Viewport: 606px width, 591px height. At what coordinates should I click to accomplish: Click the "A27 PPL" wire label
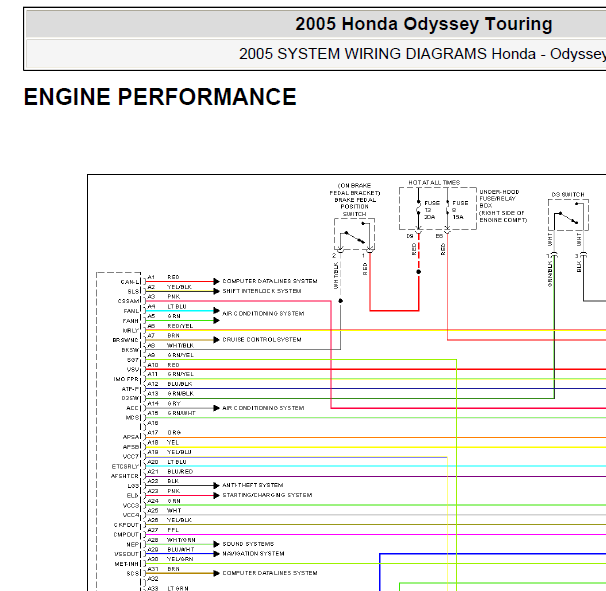(163, 530)
